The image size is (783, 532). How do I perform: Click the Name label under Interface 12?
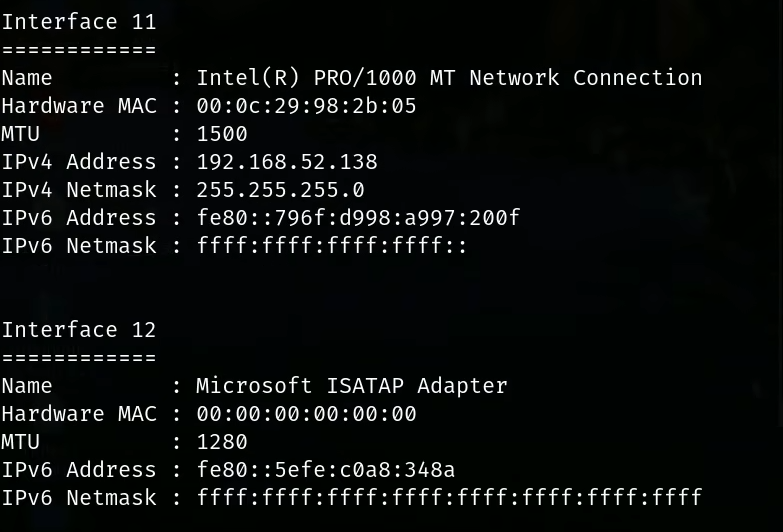point(27,386)
